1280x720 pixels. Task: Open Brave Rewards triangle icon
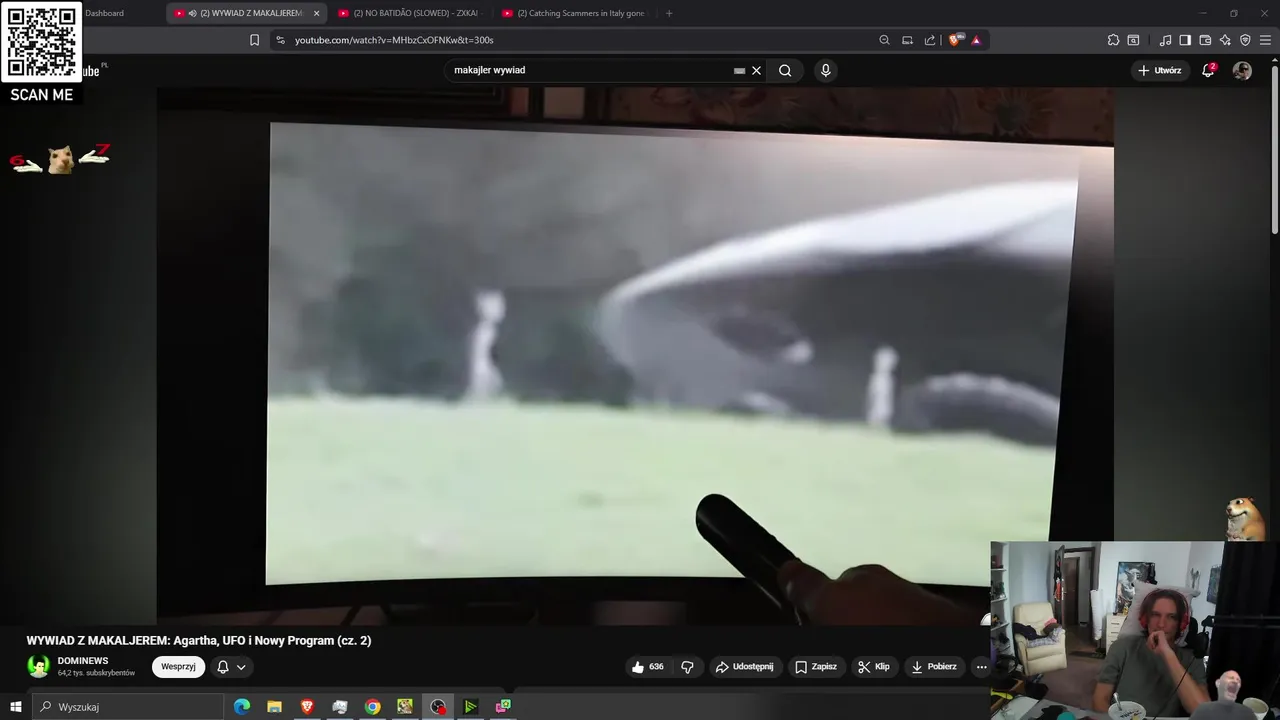coord(976,40)
